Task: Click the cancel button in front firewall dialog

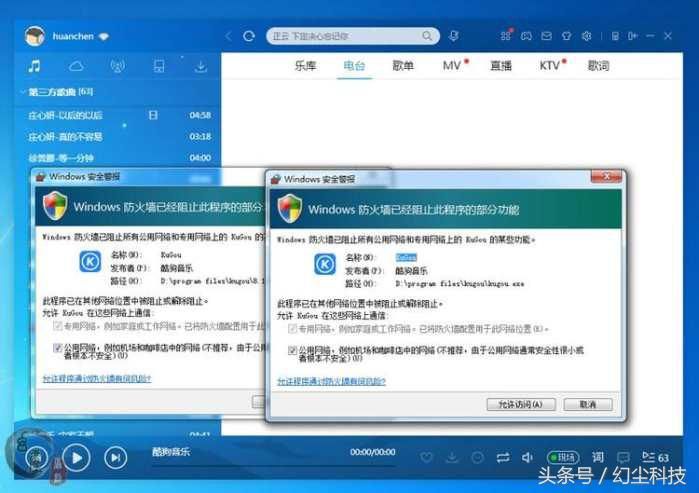Action: coord(588,404)
